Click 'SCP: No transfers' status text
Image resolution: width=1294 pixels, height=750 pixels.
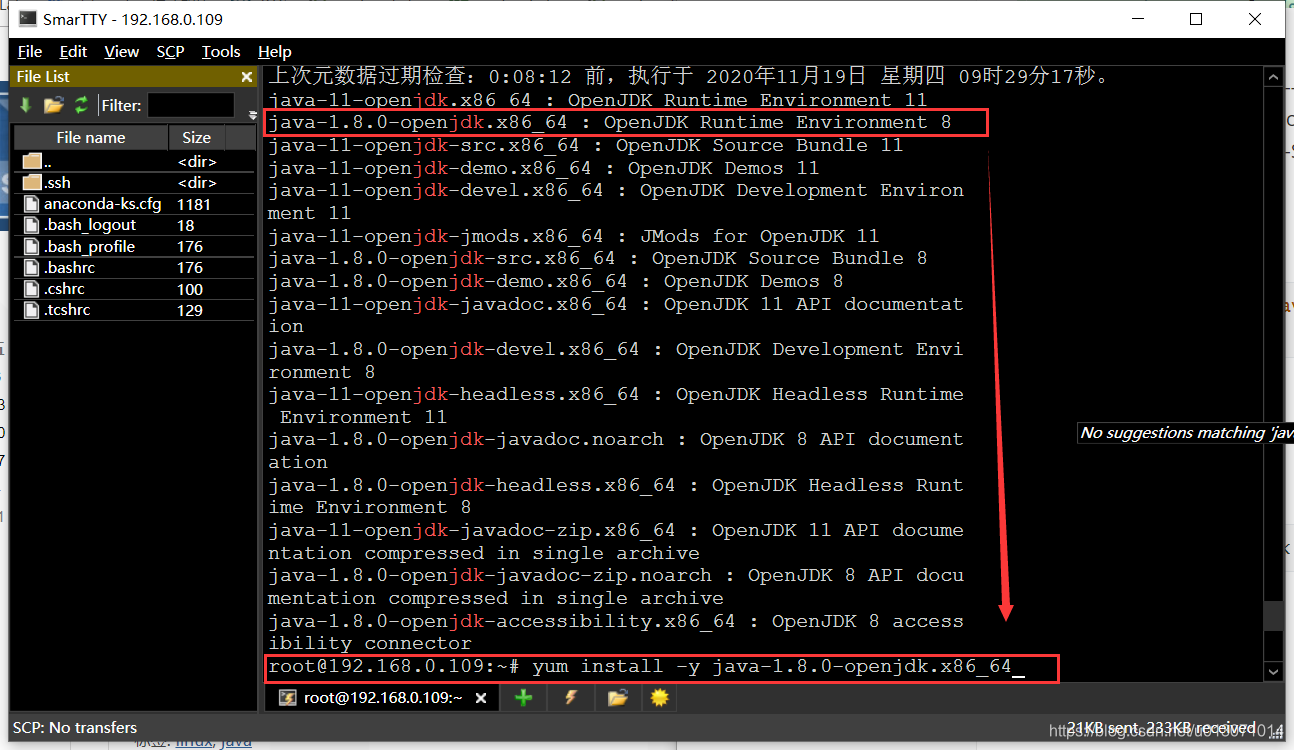pyautogui.click(x=75, y=728)
